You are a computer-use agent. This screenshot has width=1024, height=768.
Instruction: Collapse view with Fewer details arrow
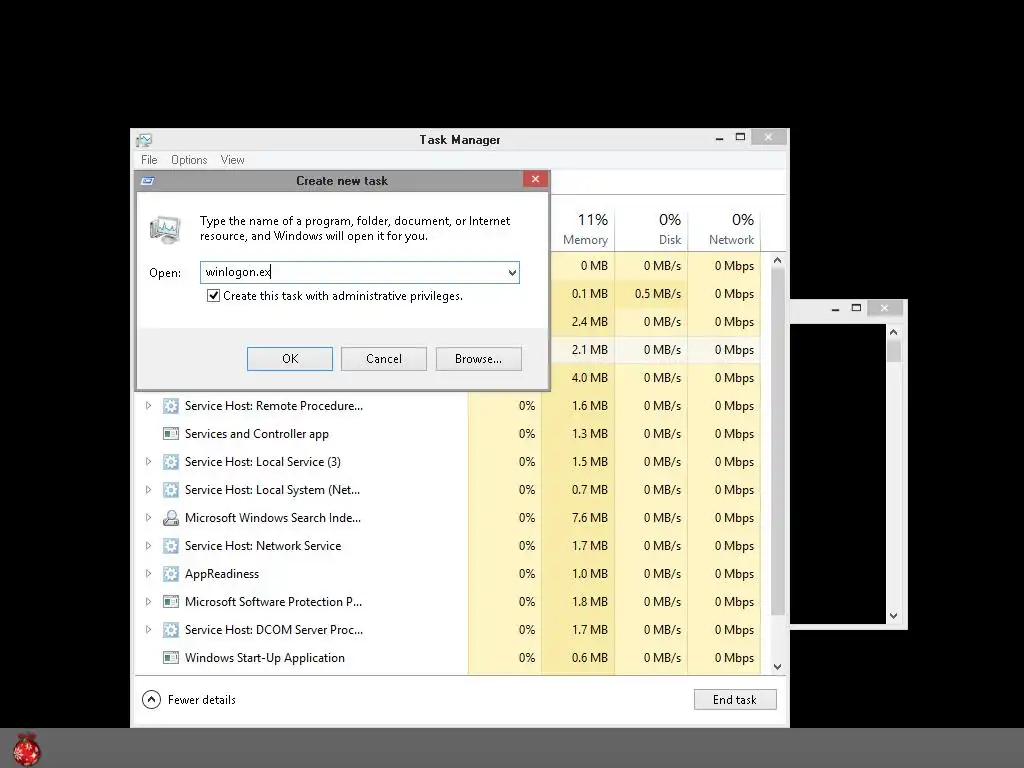[151, 699]
